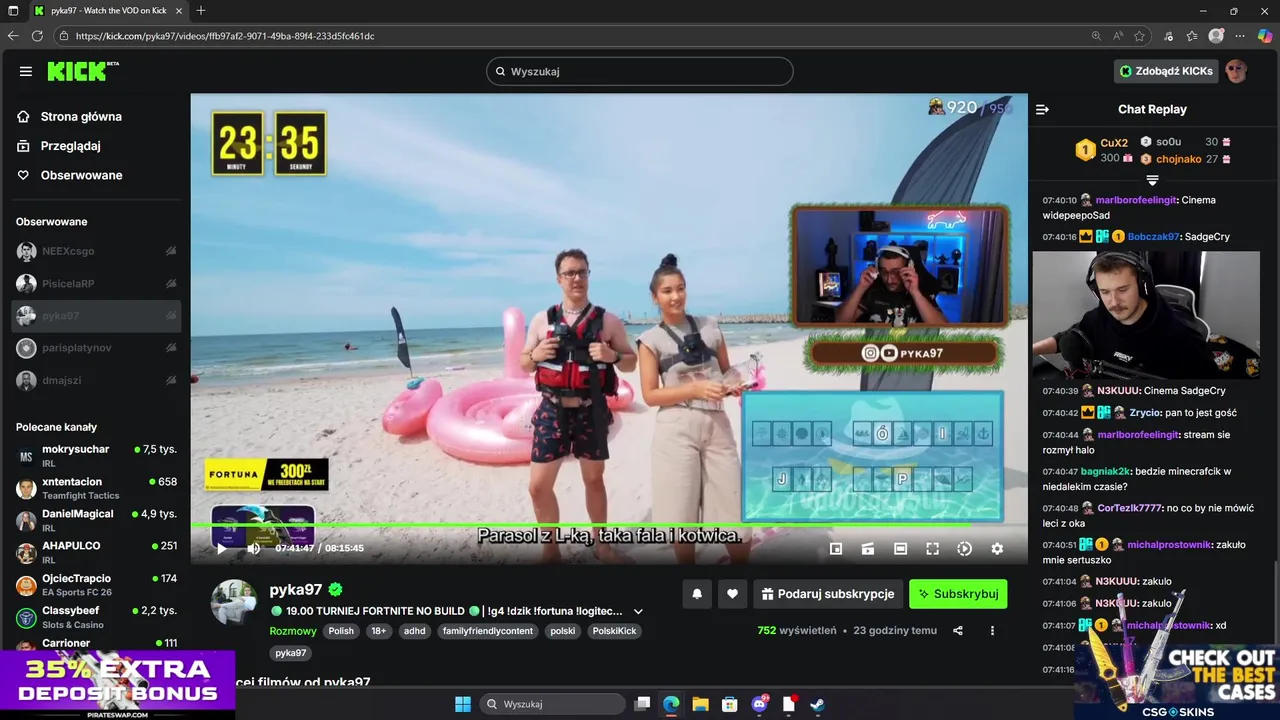Open playback speed control
Image resolution: width=1280 pixels, height=720 pixels.
pyautogui.click(x=964, y=548)
